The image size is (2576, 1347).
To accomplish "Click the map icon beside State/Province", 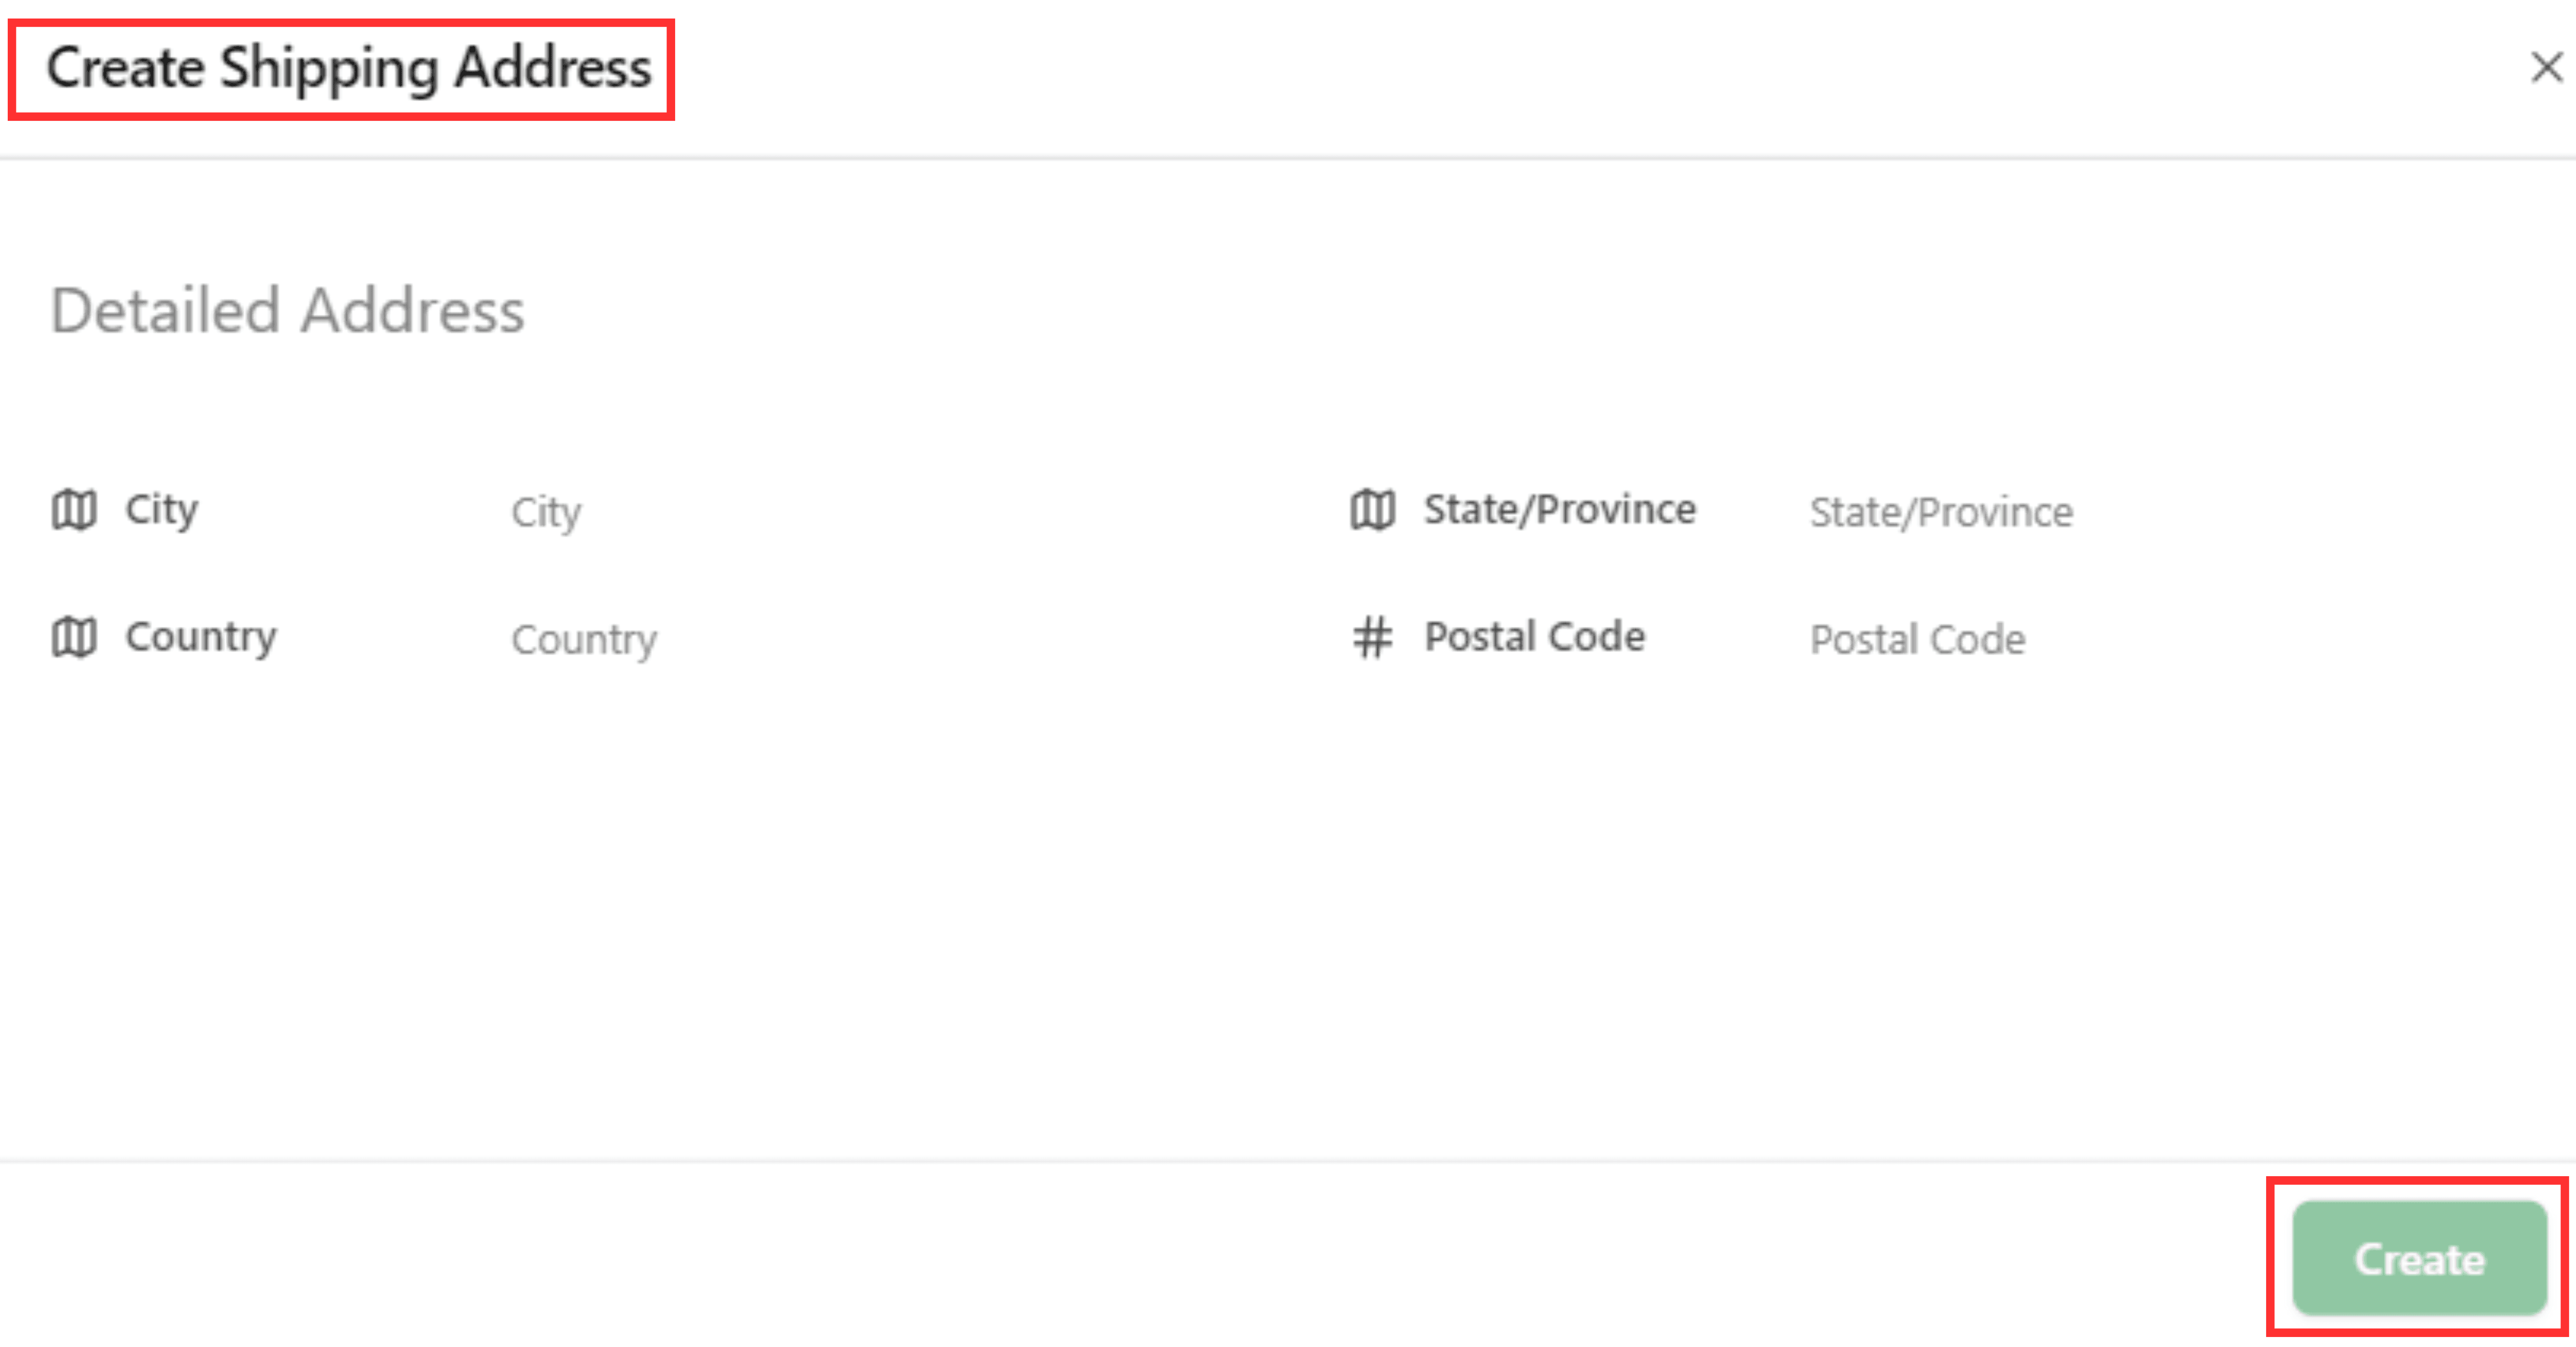I will (x=1372, y=510).
